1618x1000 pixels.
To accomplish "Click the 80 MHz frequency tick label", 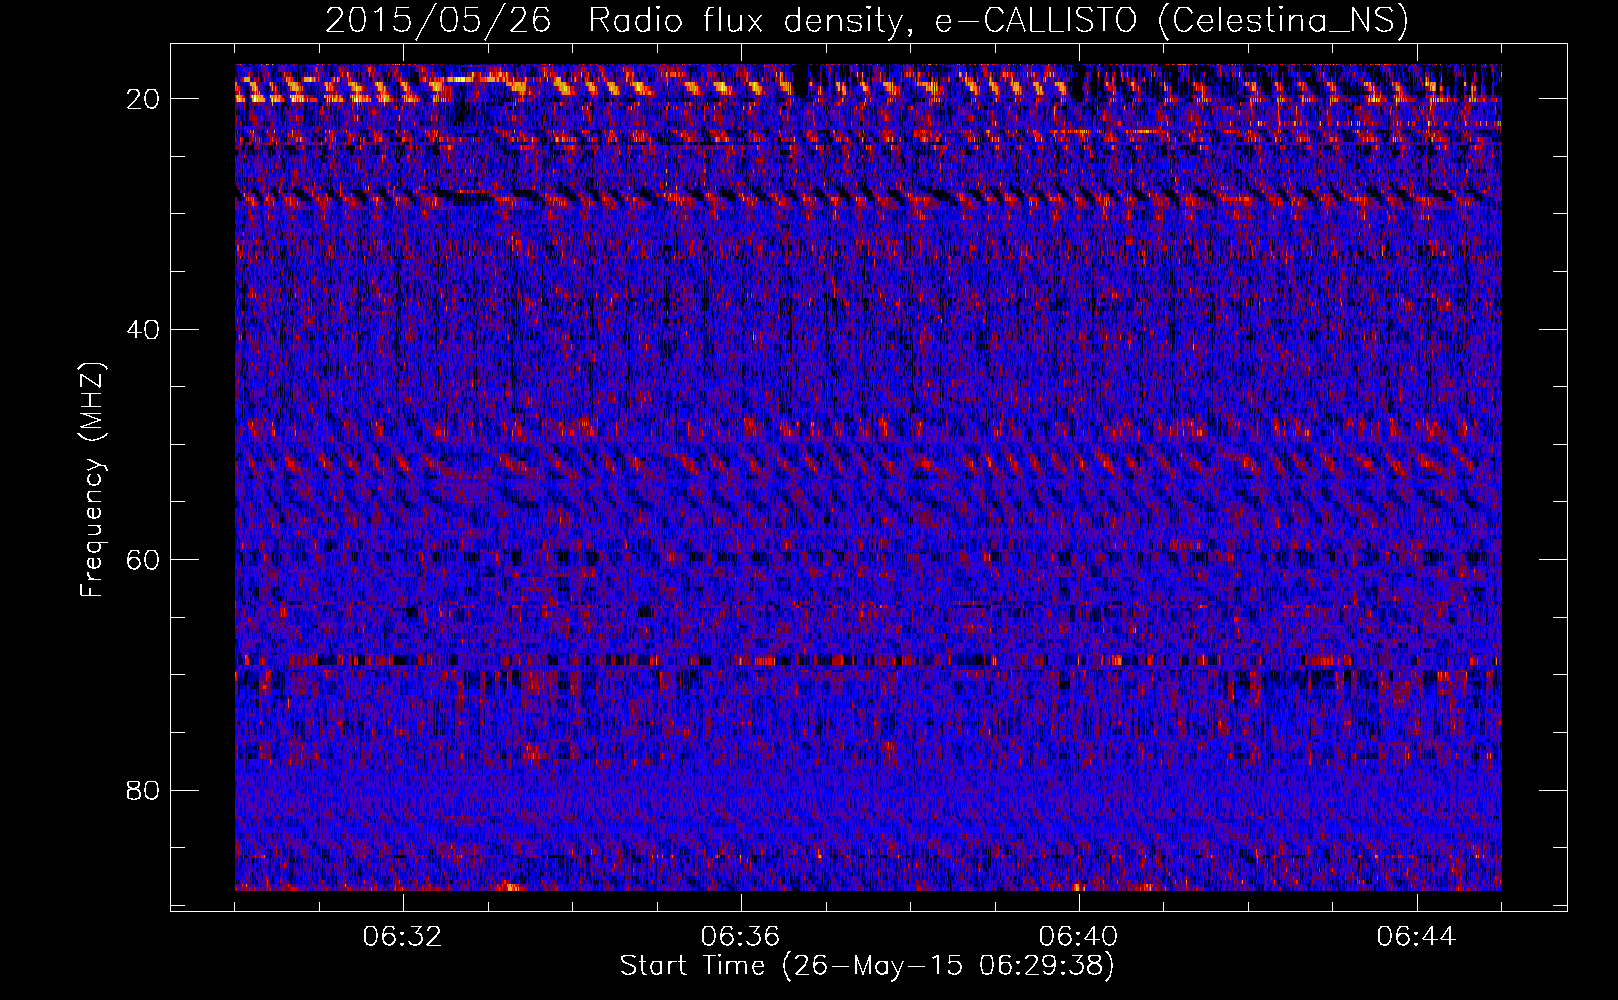I will 144,790.
